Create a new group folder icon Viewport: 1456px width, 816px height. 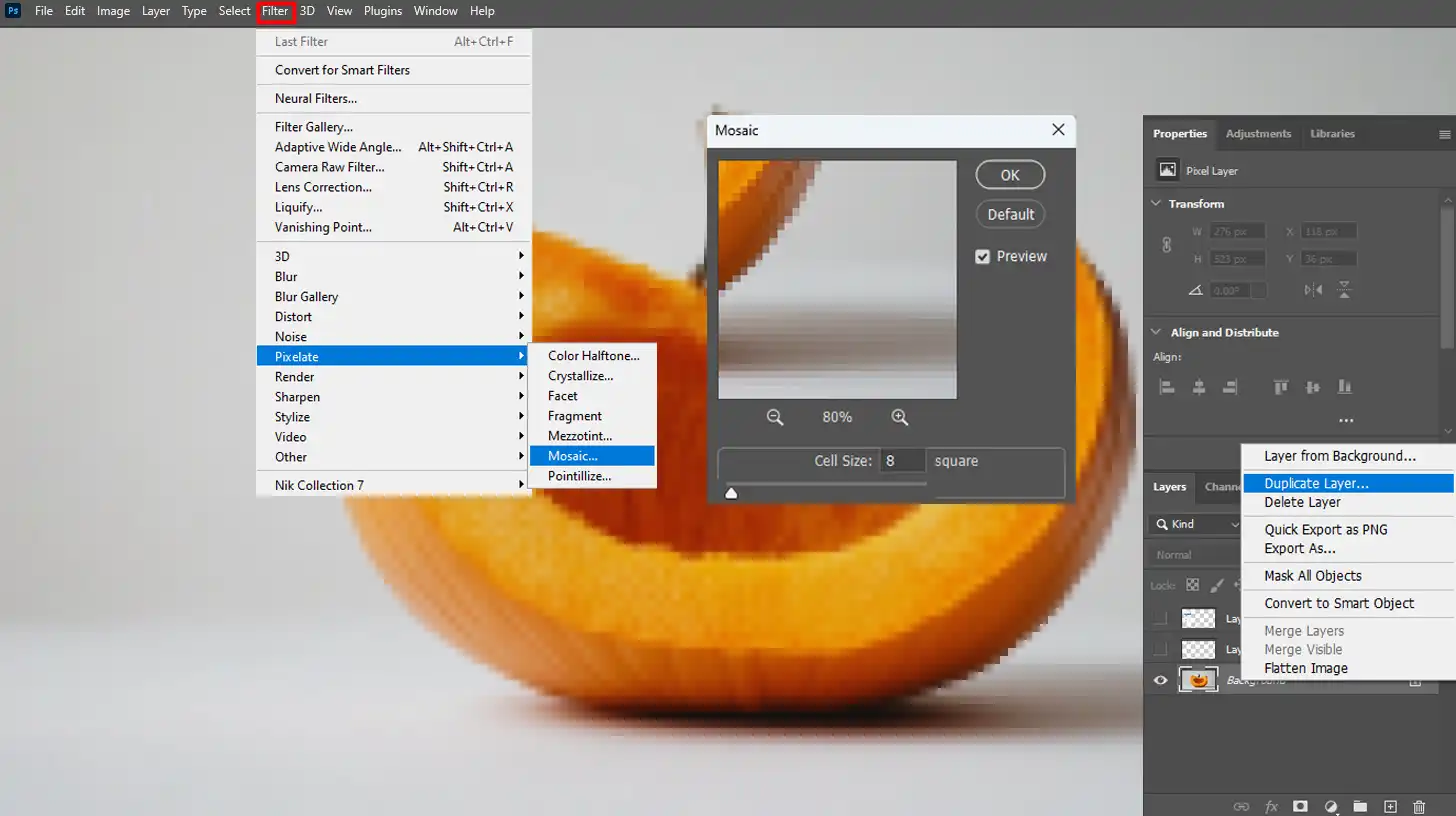pos(1360,806)
